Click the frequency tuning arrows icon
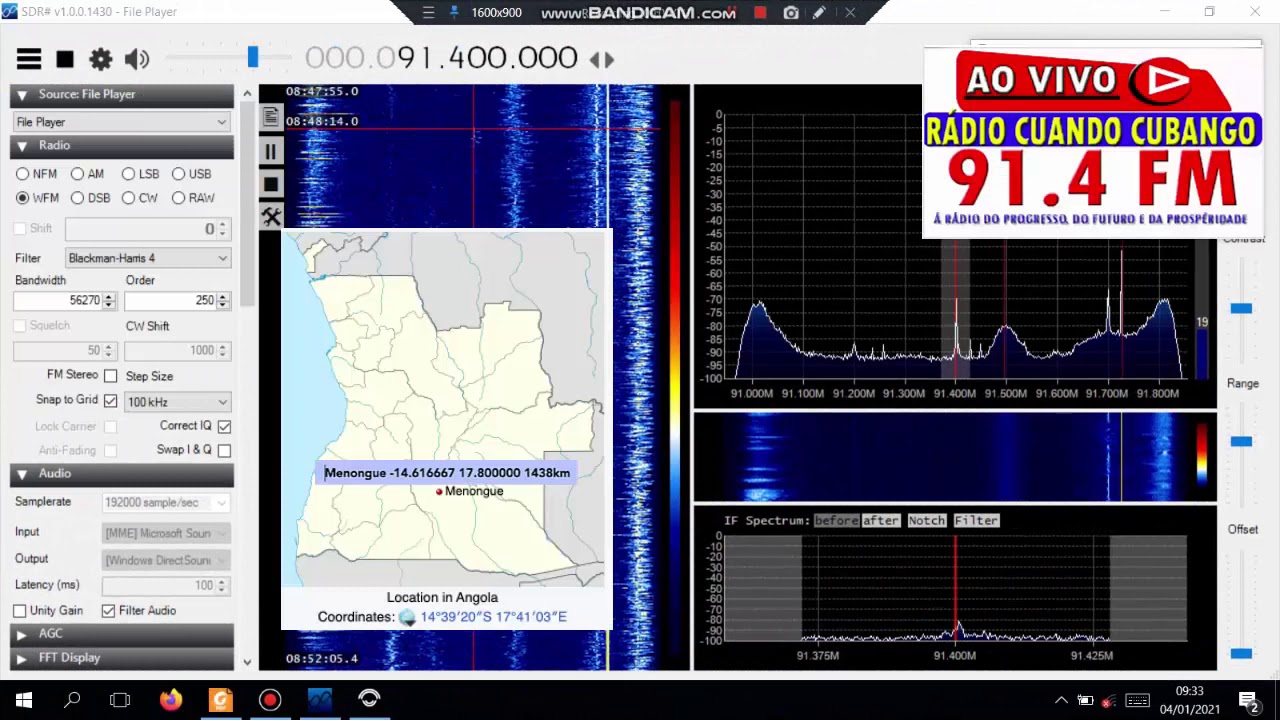The height and width of the screenshot is (720, 1280). [601, 60]
